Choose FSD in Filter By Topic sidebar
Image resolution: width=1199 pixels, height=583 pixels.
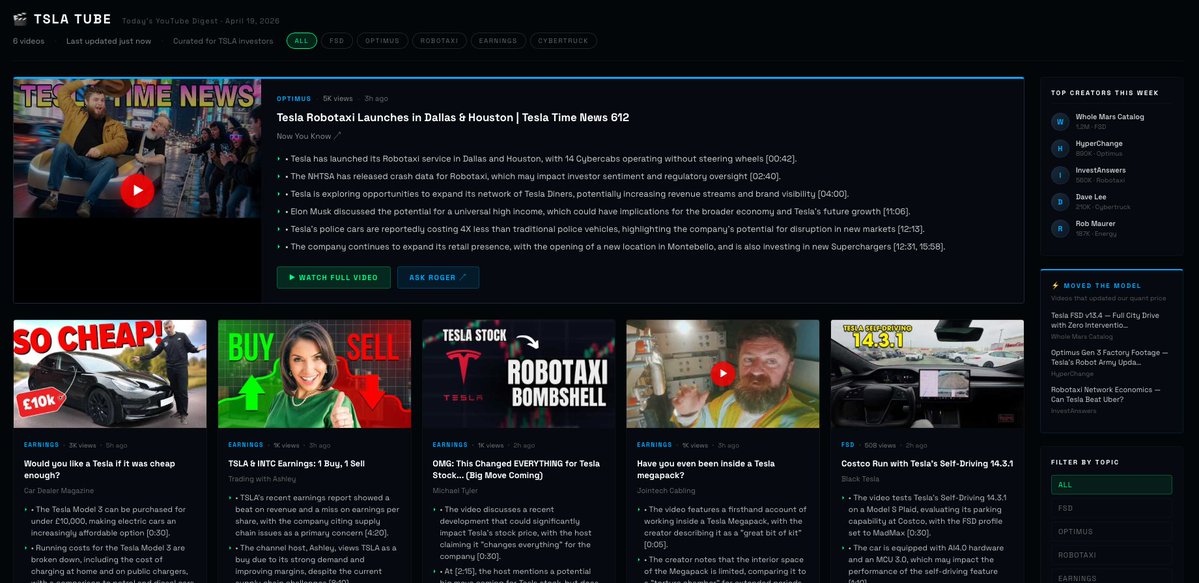[1111, 508]
